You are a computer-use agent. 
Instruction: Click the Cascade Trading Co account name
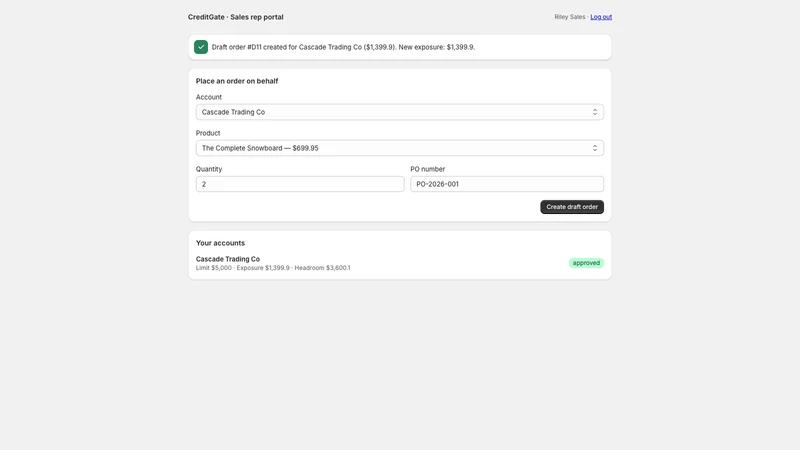[x=228, y=259]
